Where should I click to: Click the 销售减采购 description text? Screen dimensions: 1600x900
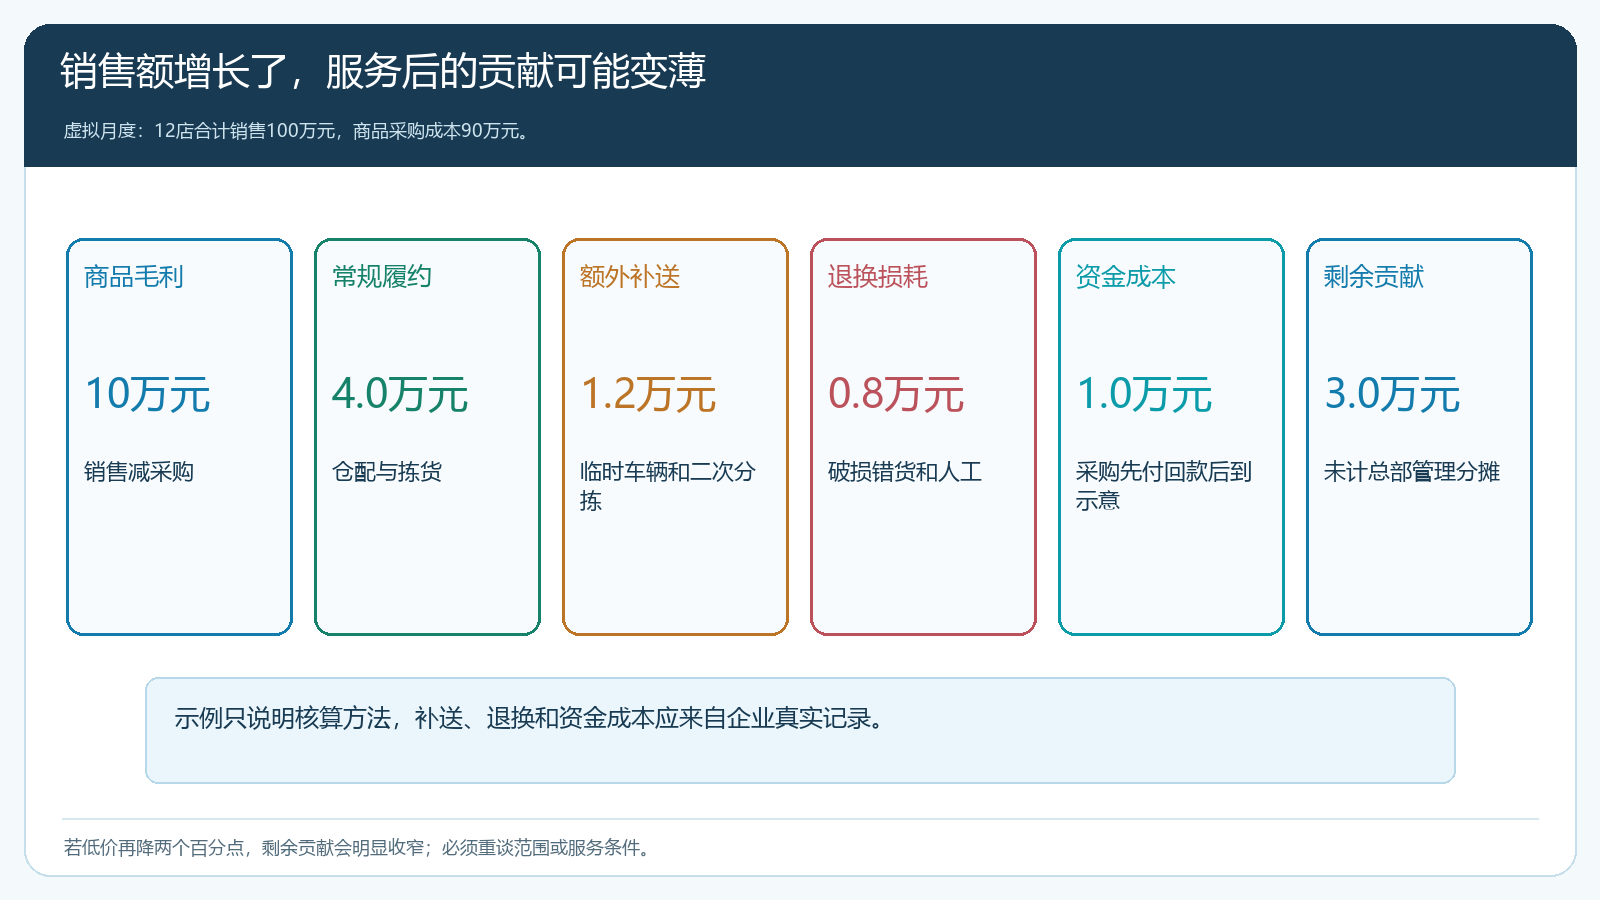[x=139, y=472]
